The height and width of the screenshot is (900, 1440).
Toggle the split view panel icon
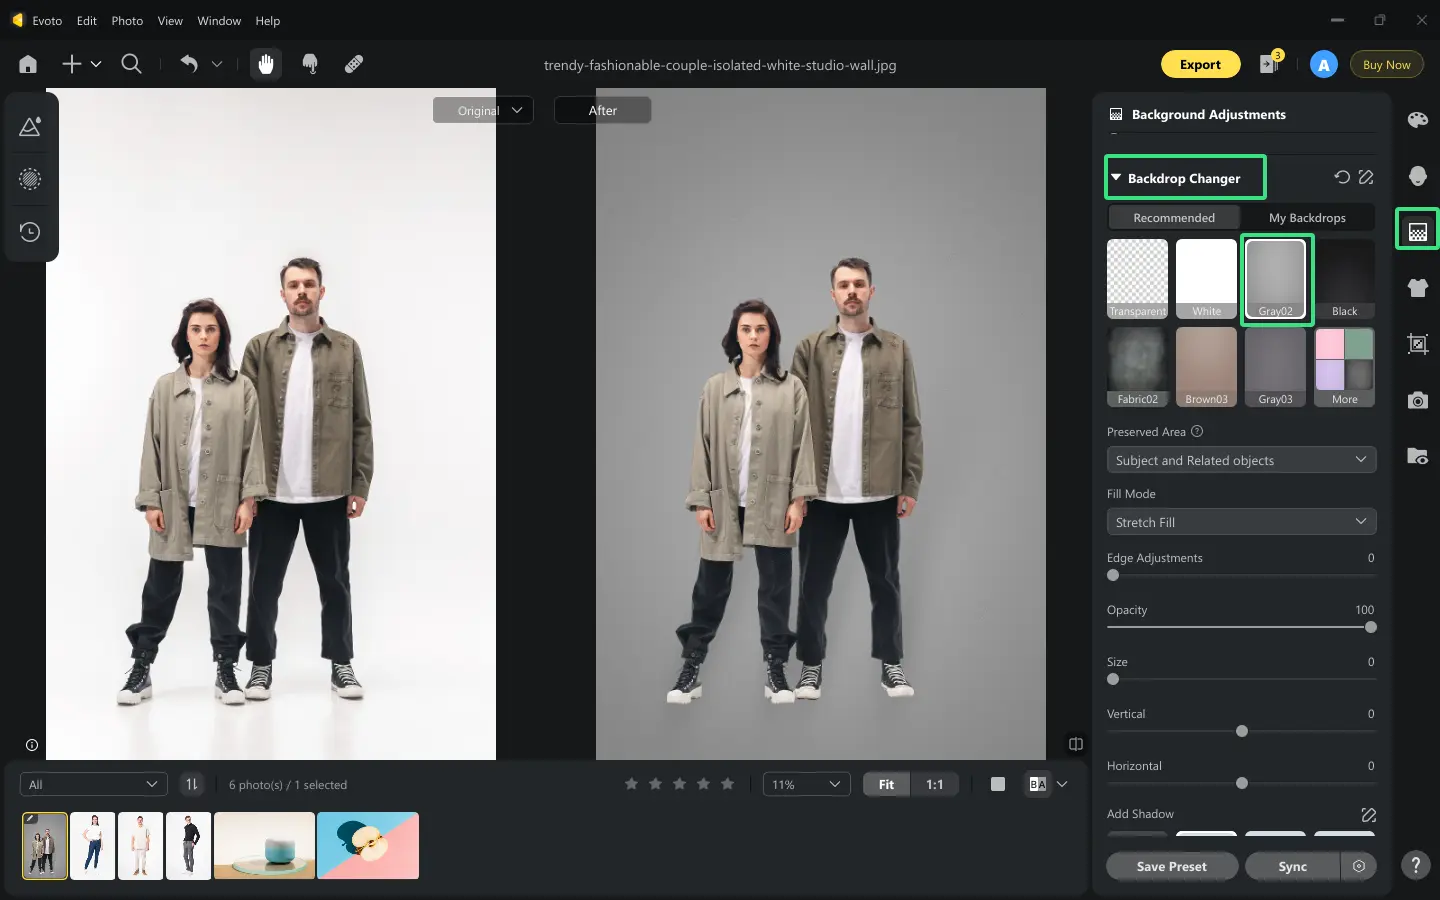click(x=1076, y=744)
